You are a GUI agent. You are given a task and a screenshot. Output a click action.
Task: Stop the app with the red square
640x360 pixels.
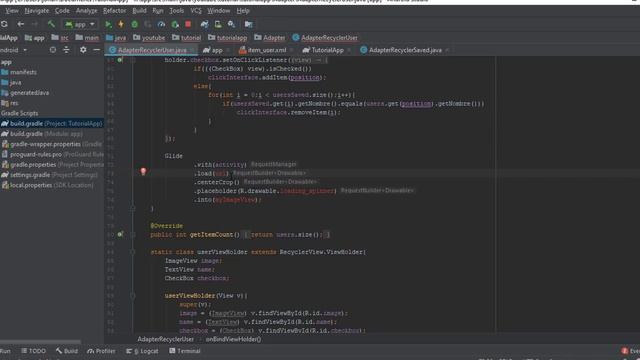pos(188,24)
